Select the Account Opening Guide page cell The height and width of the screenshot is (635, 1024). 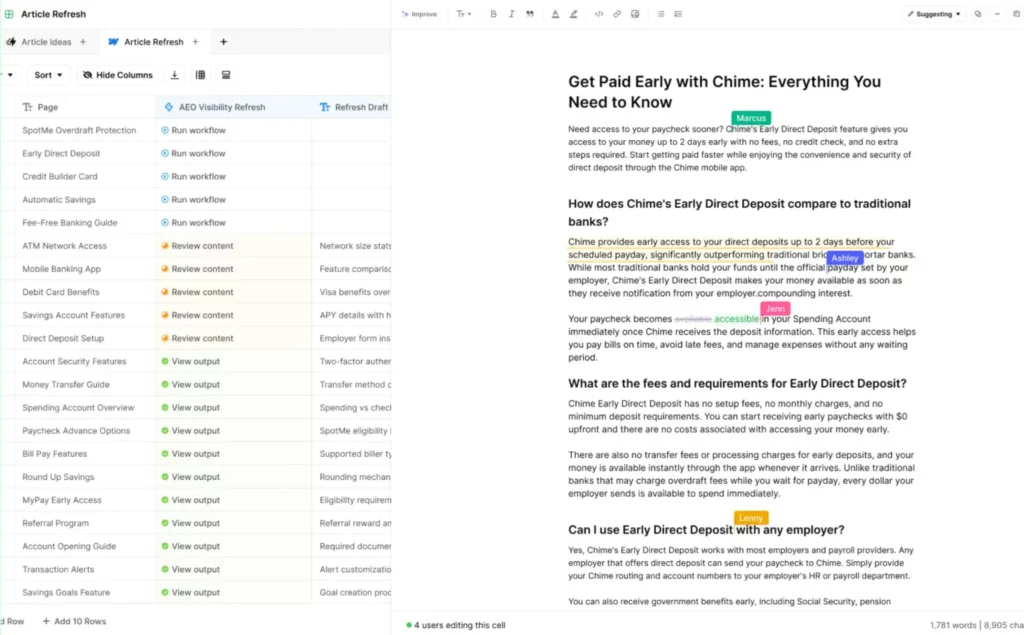pyautogui.click(x=85, y=546)
